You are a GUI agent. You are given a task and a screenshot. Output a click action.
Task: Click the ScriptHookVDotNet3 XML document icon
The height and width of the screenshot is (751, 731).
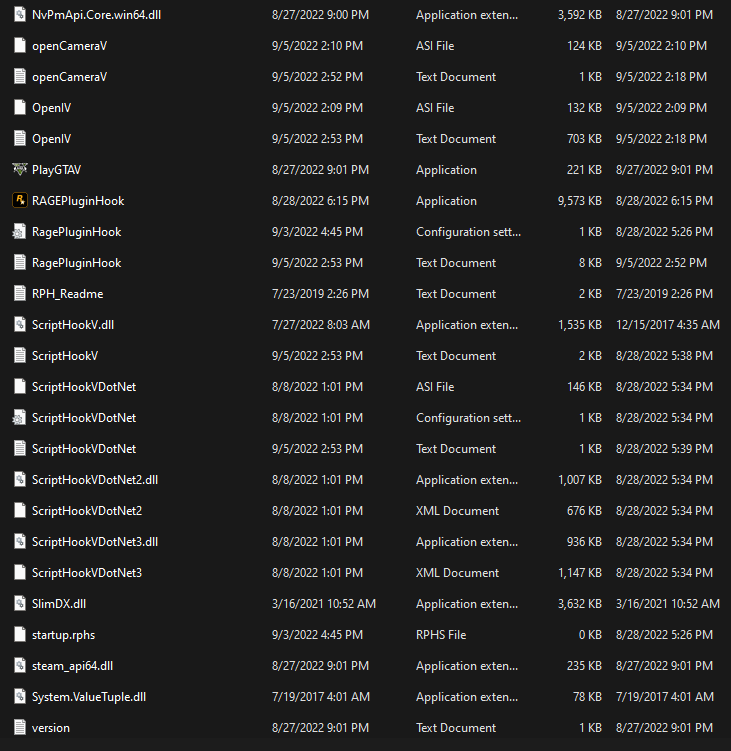coord(20,572)
